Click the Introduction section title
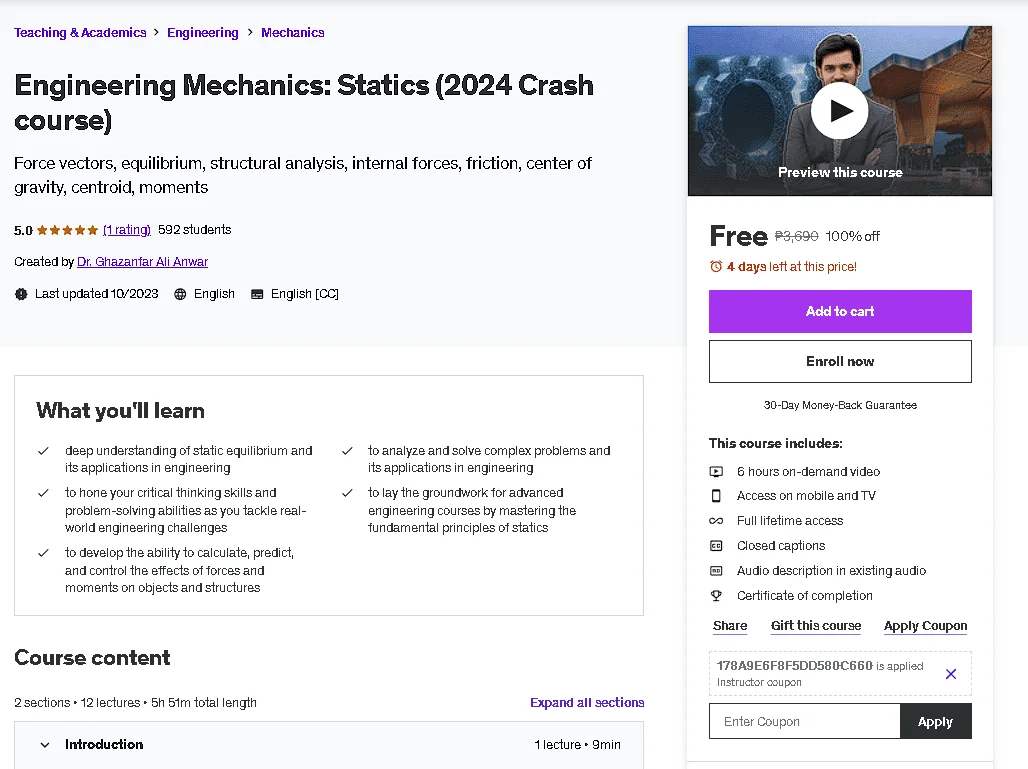The height and width of the screenshot is (769, 1028). tap(104, 744)
